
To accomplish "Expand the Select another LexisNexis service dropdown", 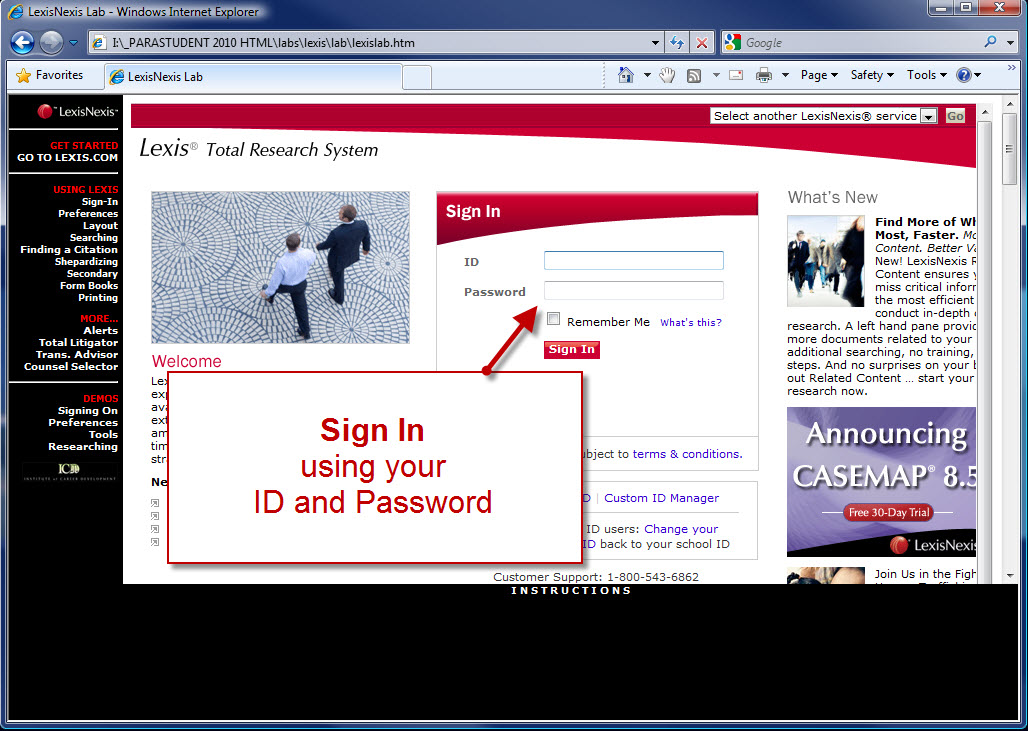I will 928,116.
